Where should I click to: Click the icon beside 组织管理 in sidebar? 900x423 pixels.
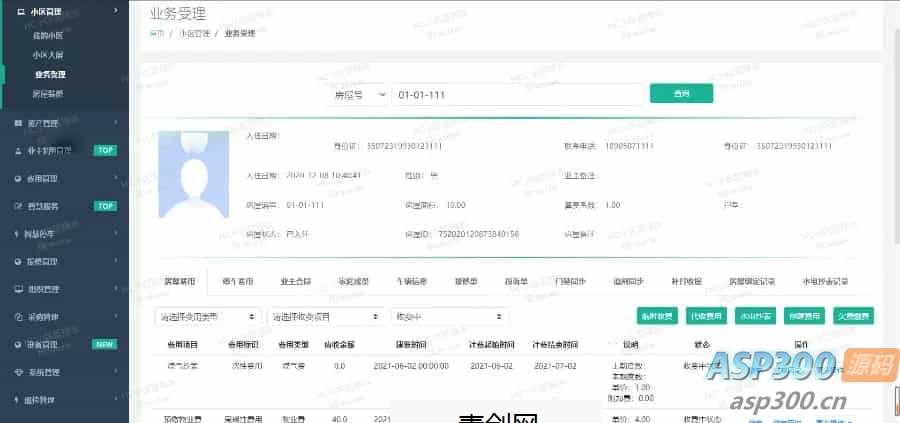[17, 289]
